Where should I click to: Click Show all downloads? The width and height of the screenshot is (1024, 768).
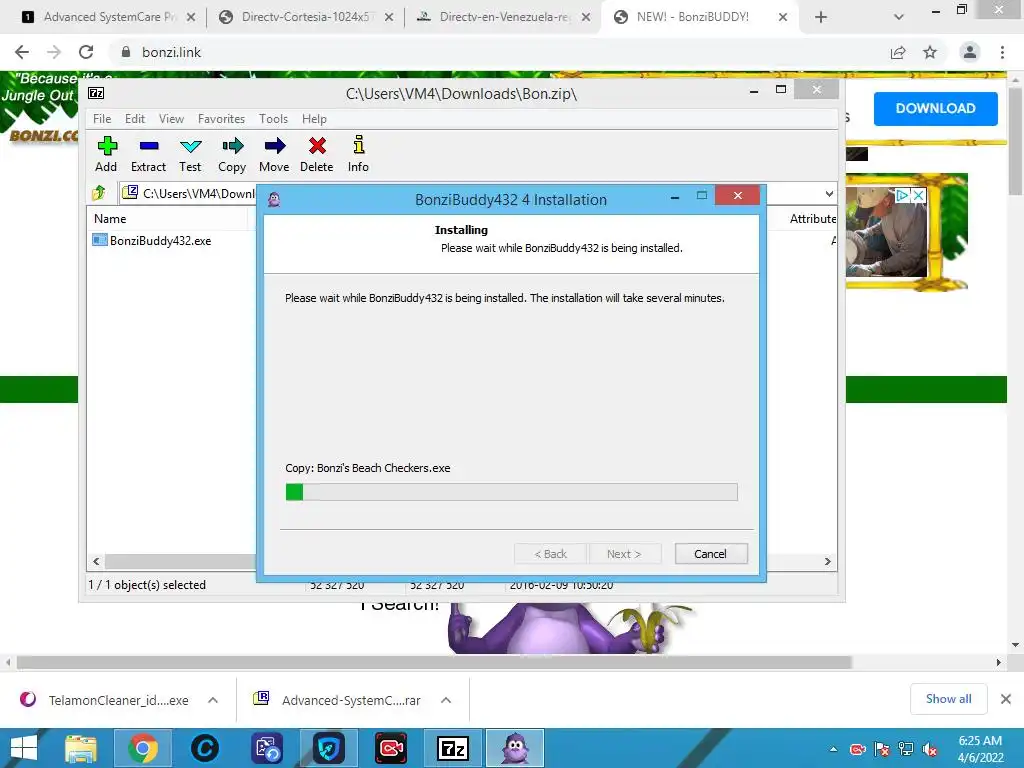click(948, 699)
